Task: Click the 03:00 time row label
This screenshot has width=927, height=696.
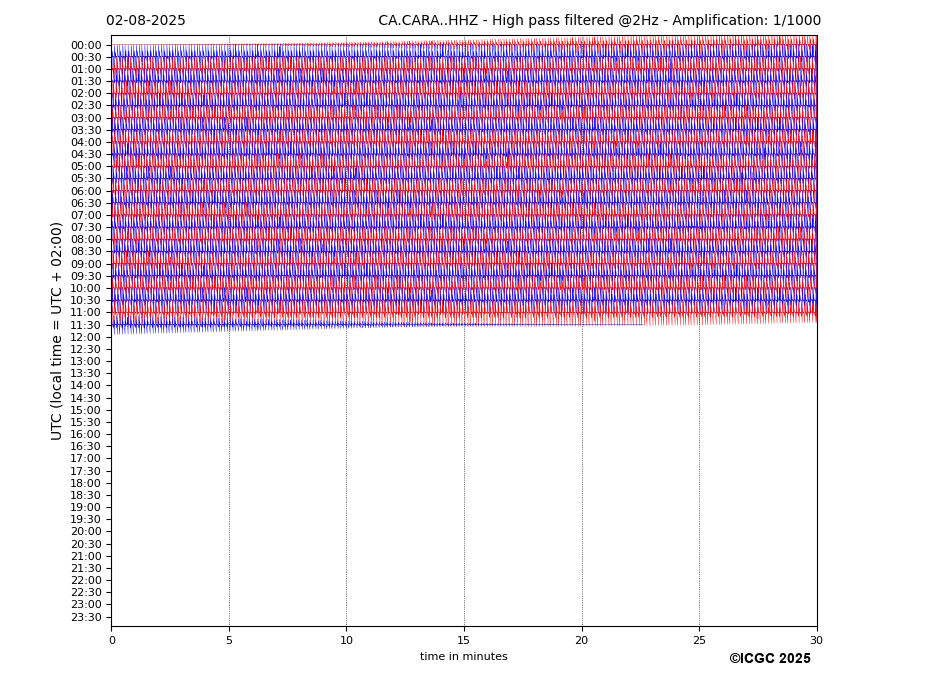Action: coord(86,118)
